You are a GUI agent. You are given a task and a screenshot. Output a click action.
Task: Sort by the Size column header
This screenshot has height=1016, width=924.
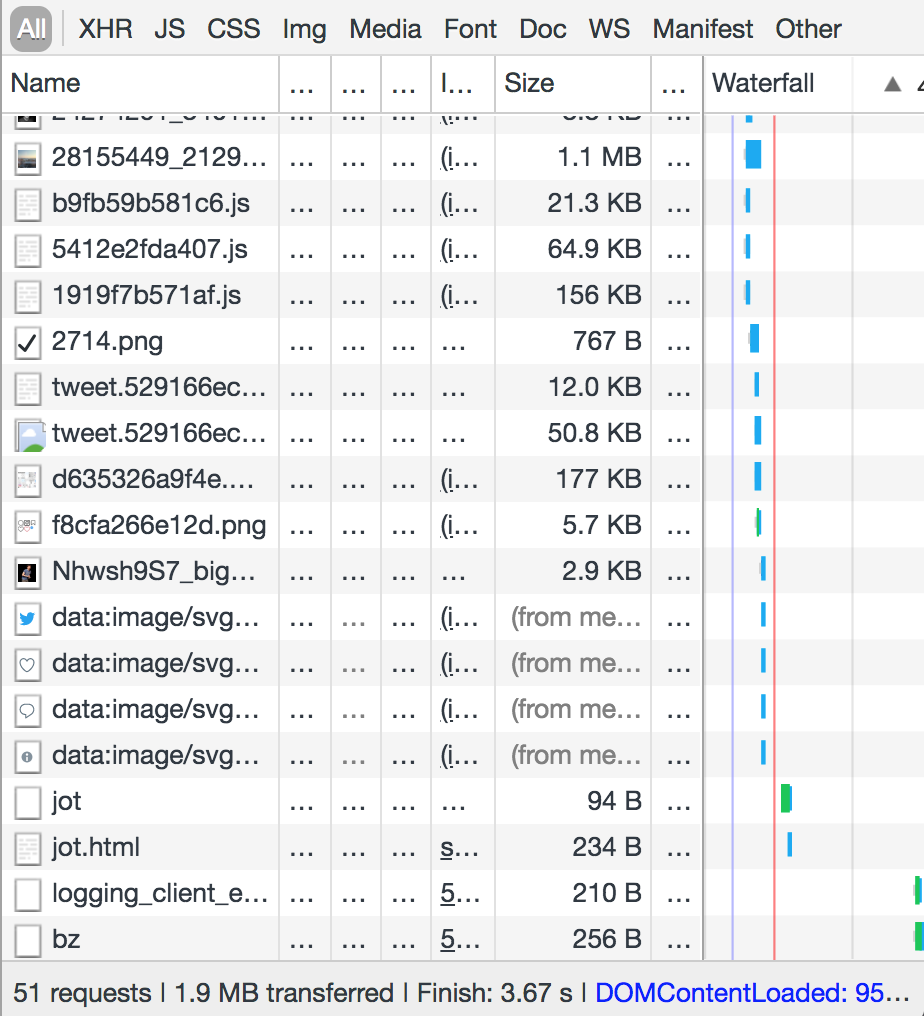573,84
